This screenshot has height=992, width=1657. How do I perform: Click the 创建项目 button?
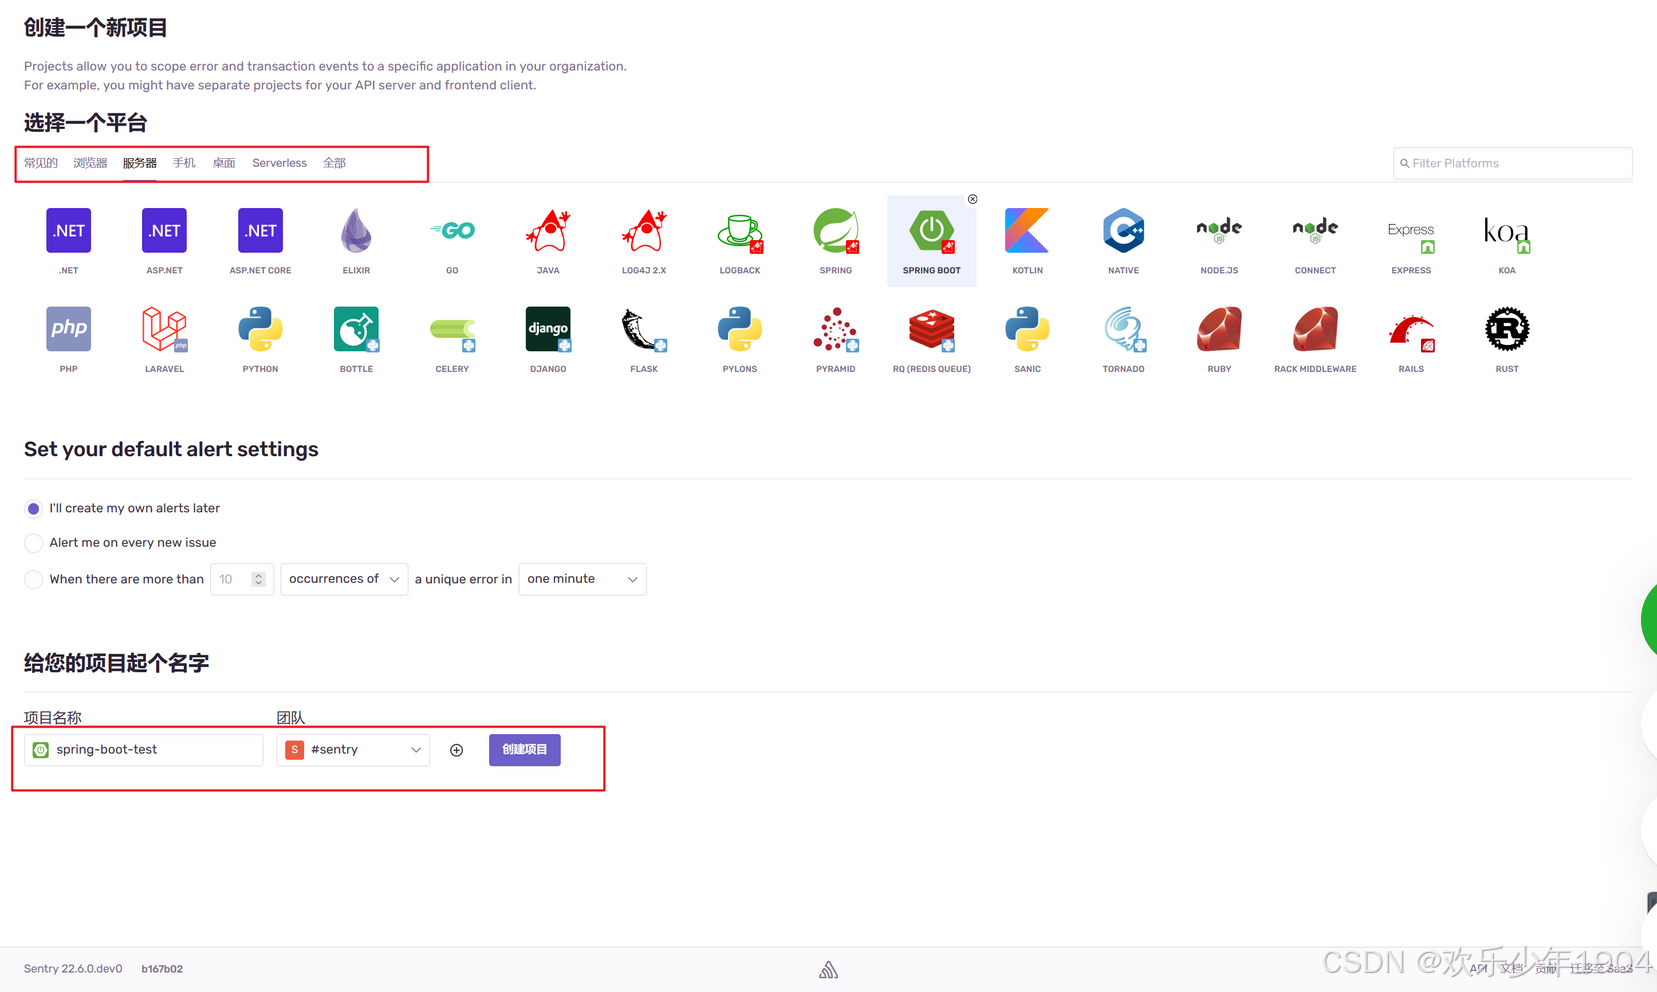point(524,750)
